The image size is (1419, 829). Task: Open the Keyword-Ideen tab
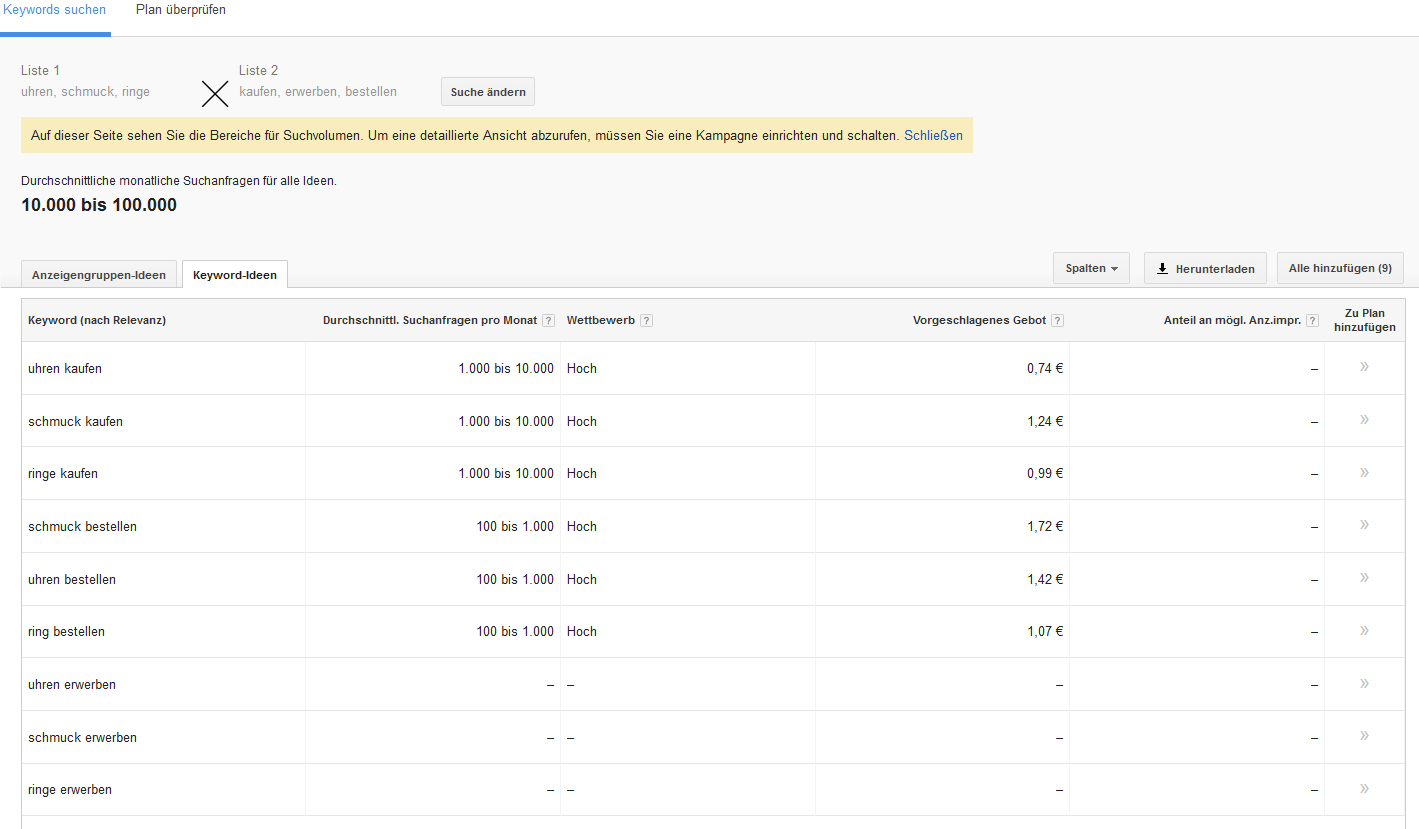(234, 273)
